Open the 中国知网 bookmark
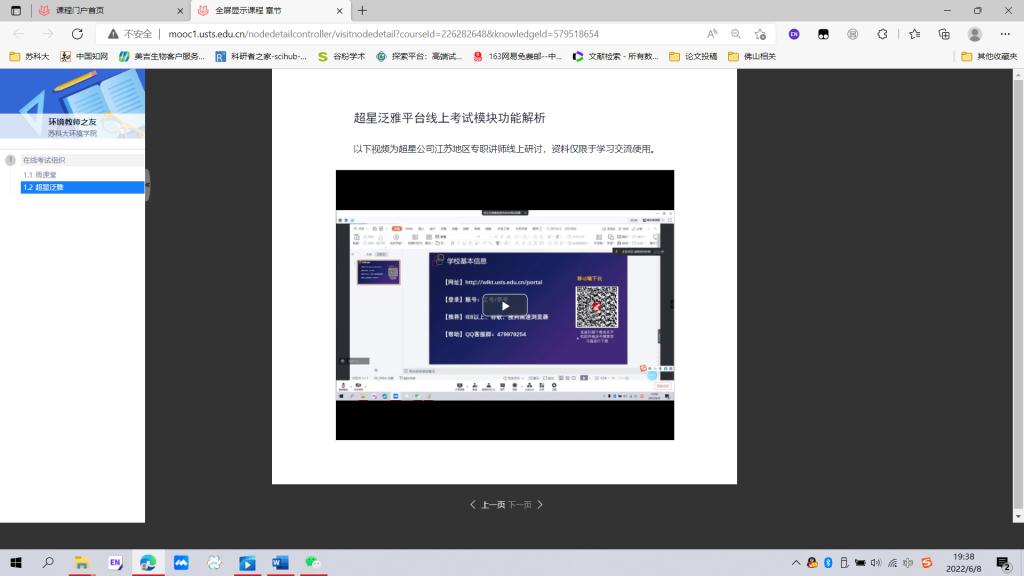The image size is (1024, 576). (84, 56)
